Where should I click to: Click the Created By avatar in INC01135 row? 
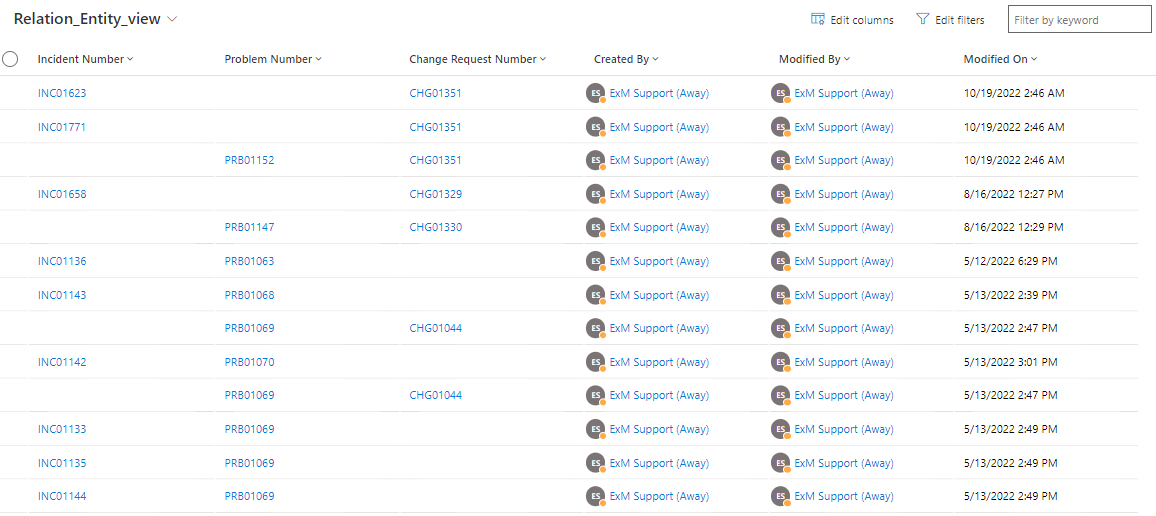[x=595, y=463]
